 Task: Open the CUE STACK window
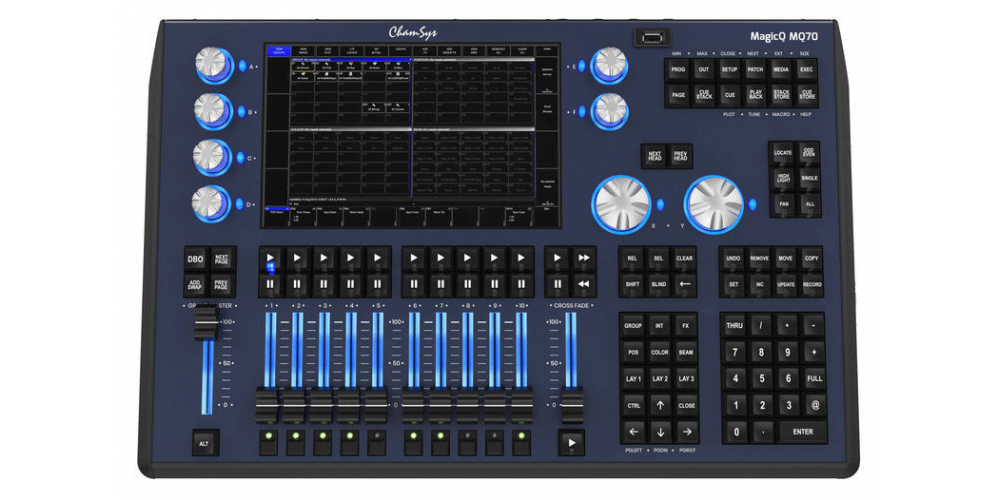(703, 95)
